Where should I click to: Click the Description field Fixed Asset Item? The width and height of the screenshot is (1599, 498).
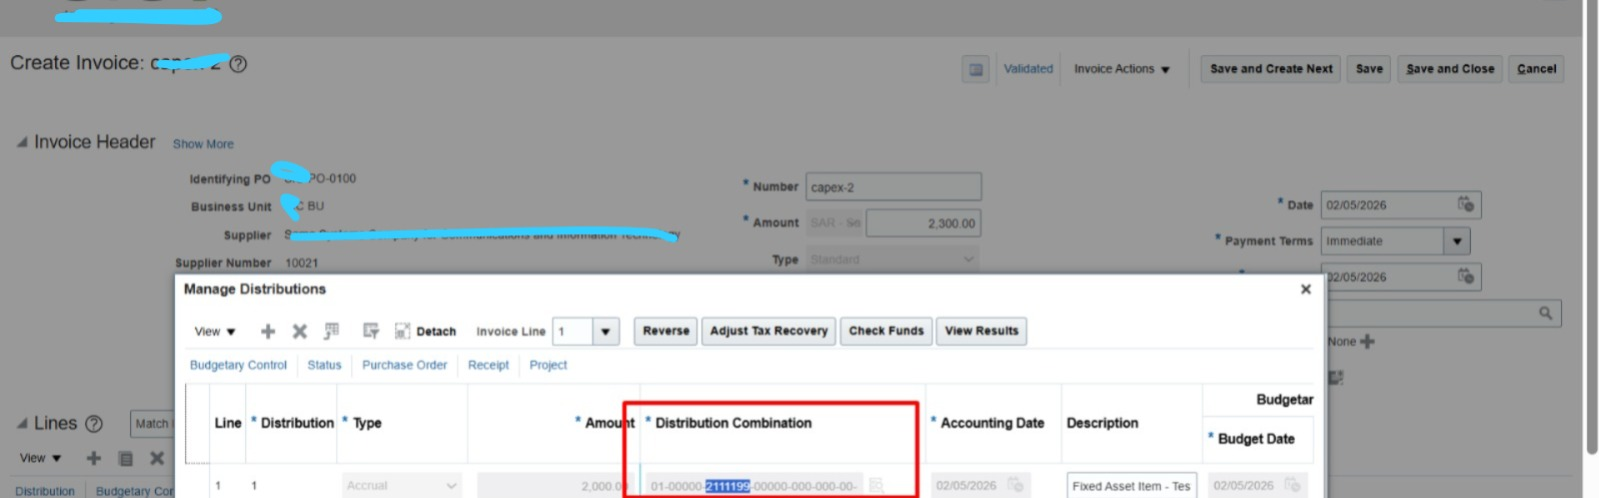pos(1131,486)
